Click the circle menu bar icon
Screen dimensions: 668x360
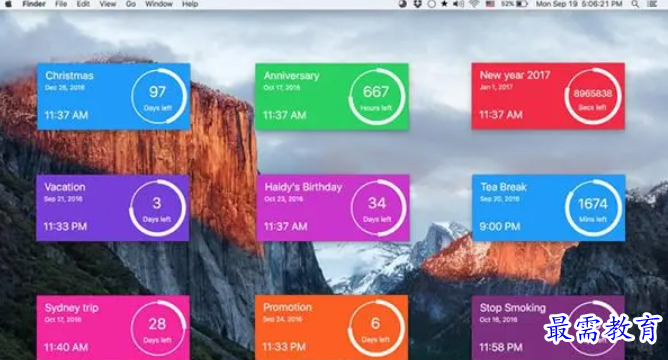point(432,4)
